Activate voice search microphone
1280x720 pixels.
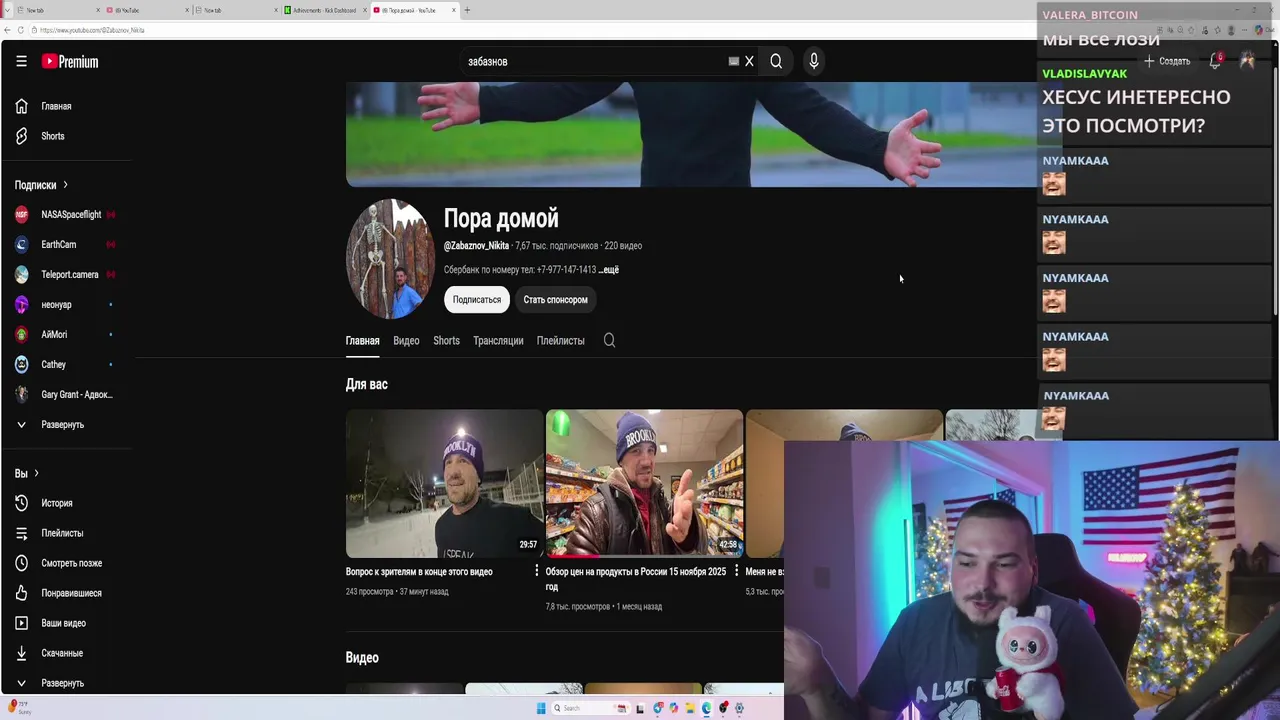(x=814, y=61)
